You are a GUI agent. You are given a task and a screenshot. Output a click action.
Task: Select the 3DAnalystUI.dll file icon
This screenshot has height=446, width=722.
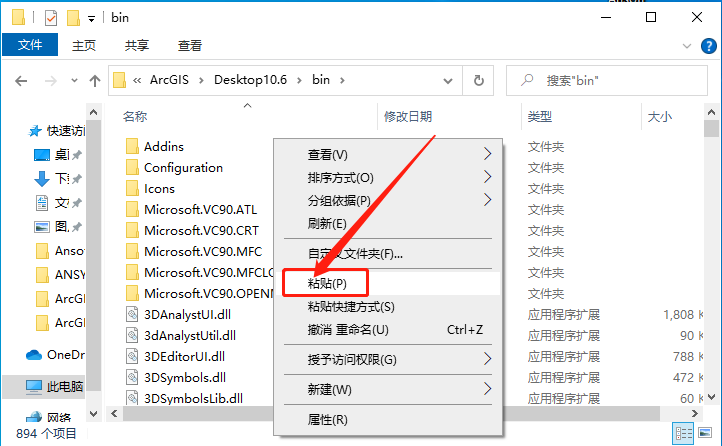pos(132,315)
